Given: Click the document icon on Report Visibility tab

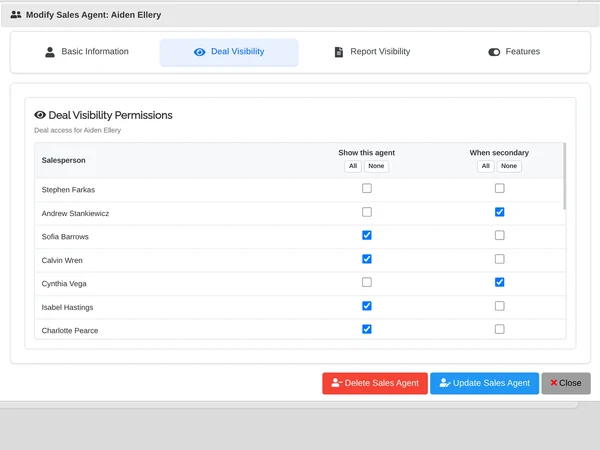Looking at the screenshot, I should pyautogui.click(x=339, y=52).
